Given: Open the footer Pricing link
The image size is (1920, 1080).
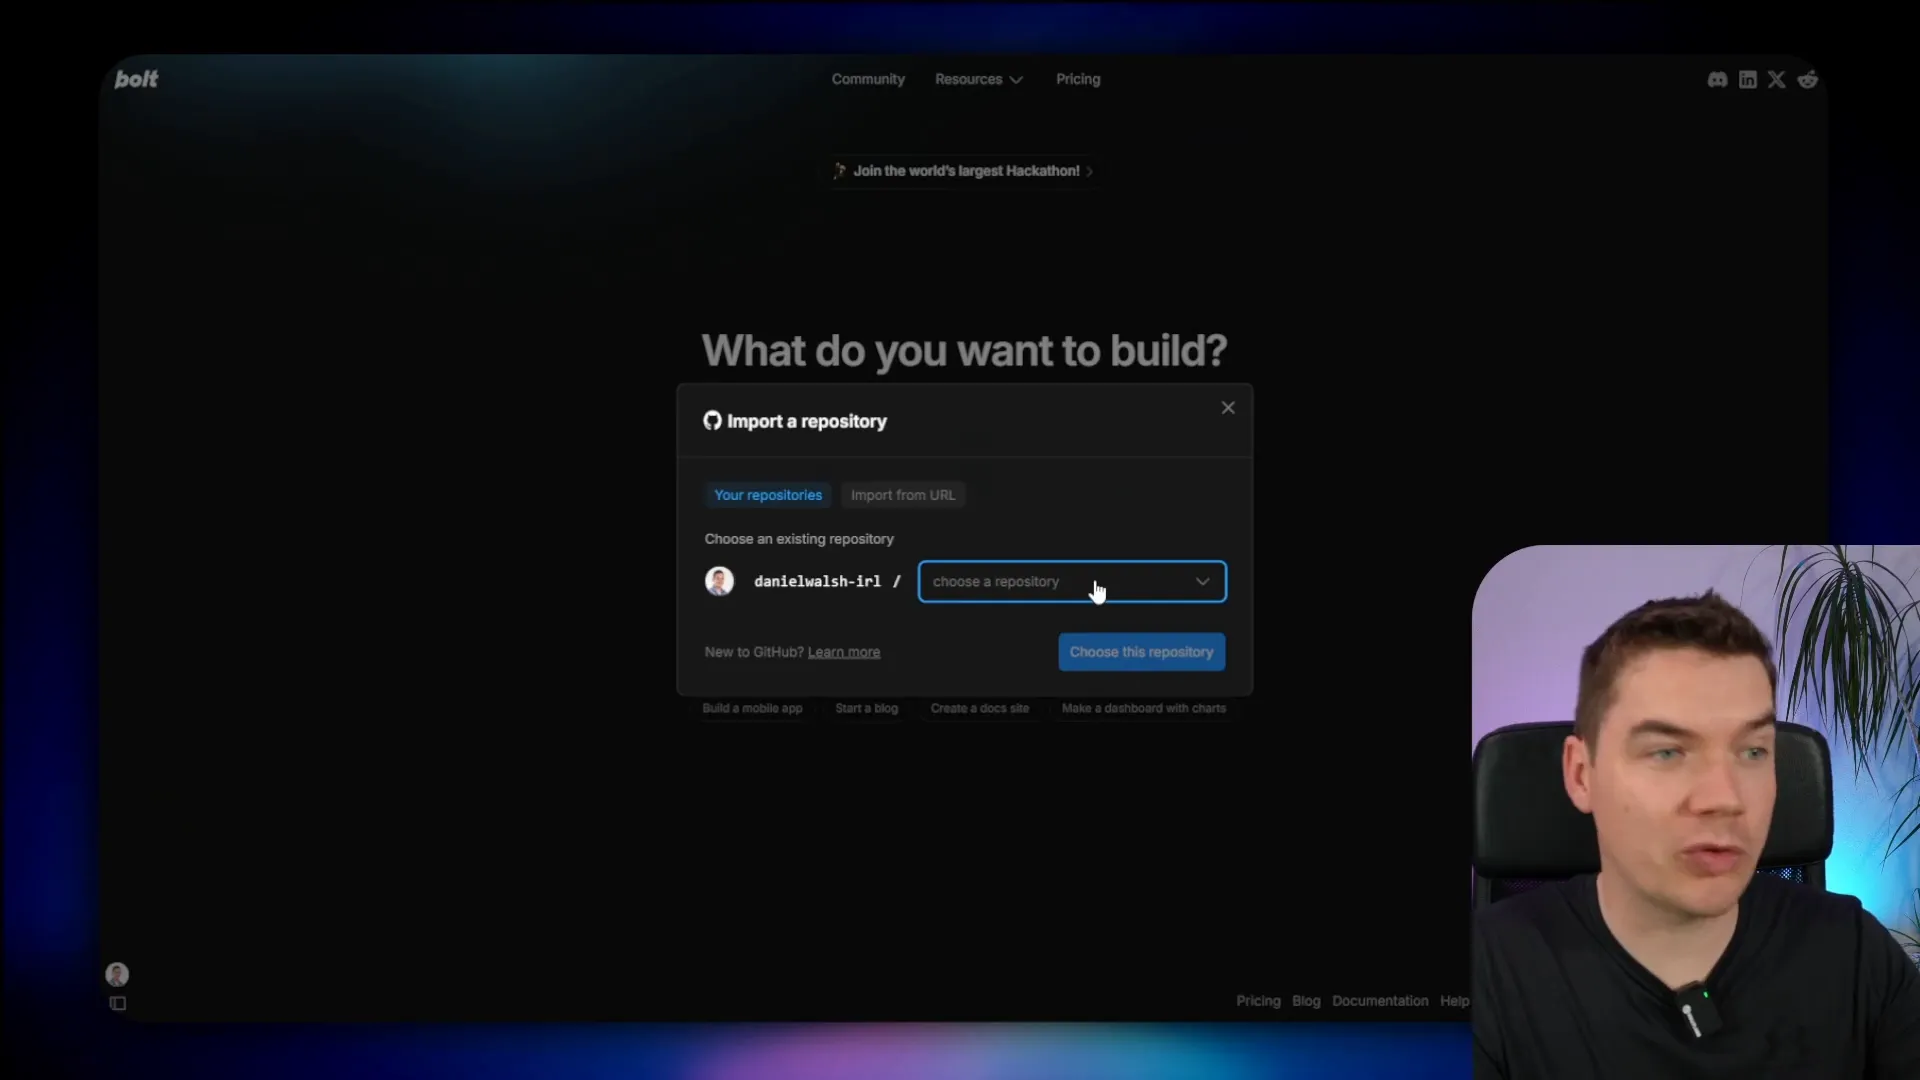Looking at the screenshot, I should tap(1258, 1001).
